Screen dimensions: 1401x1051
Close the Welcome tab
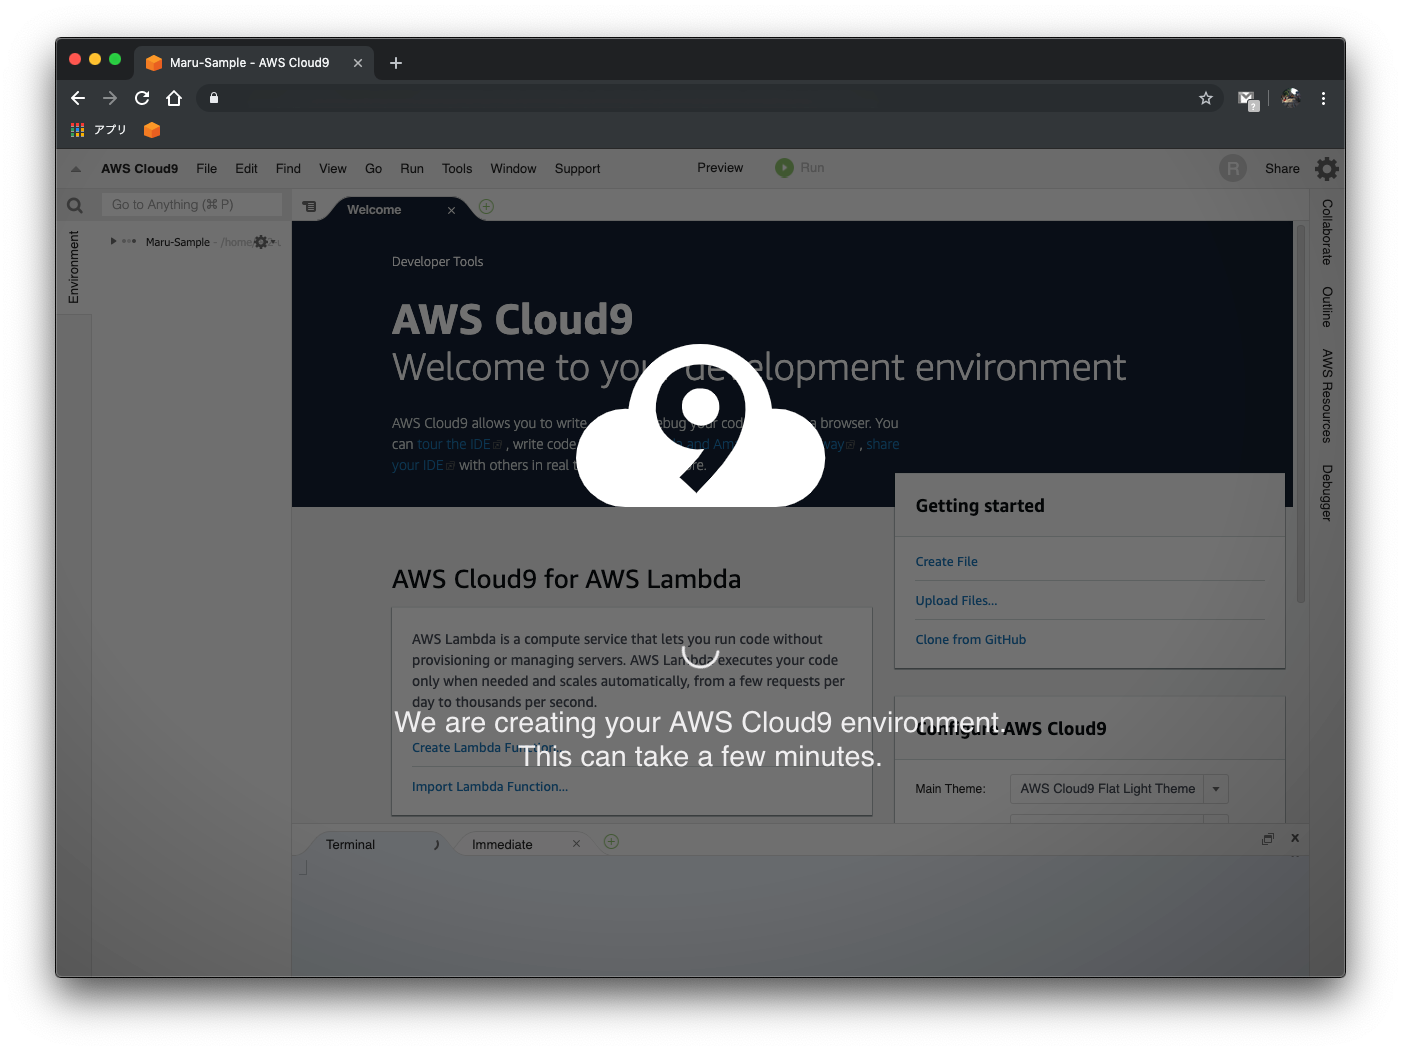pos(451,210)
